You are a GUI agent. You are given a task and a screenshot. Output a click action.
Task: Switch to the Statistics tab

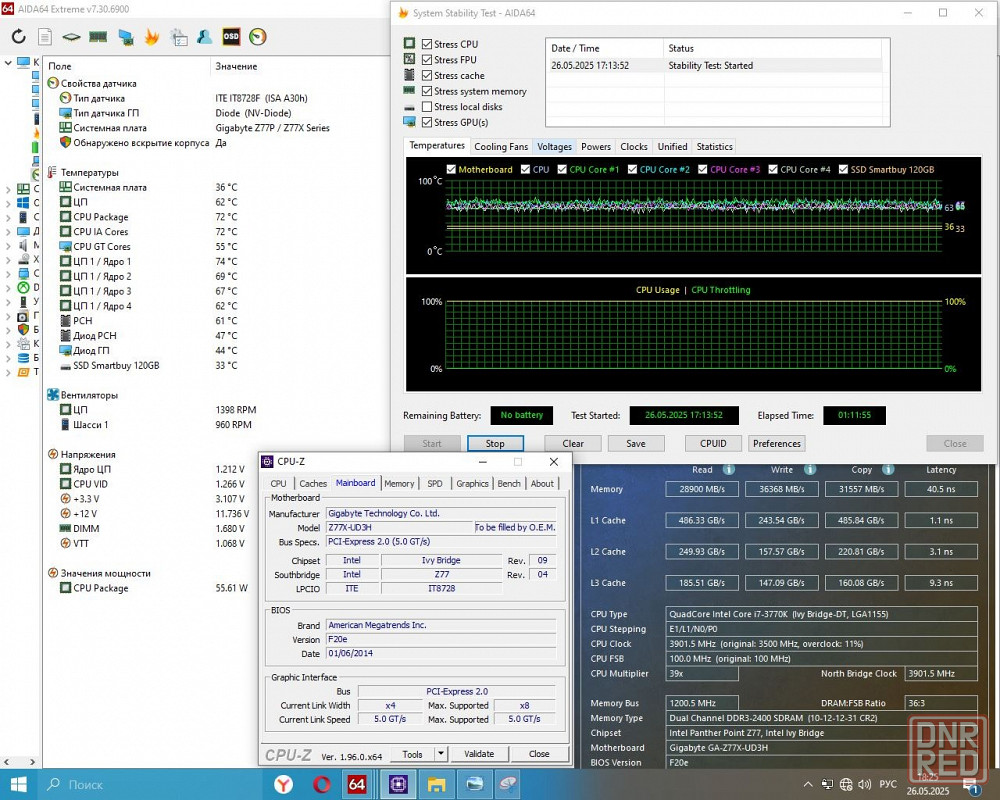(x=714, y=147)
